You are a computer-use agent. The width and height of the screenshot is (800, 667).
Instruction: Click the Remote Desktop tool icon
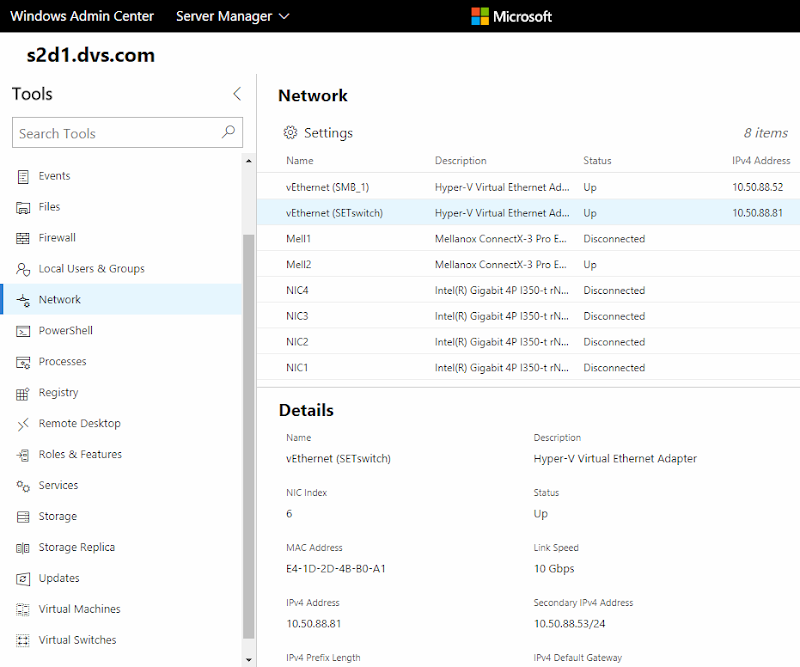click(x=23, y=424)
